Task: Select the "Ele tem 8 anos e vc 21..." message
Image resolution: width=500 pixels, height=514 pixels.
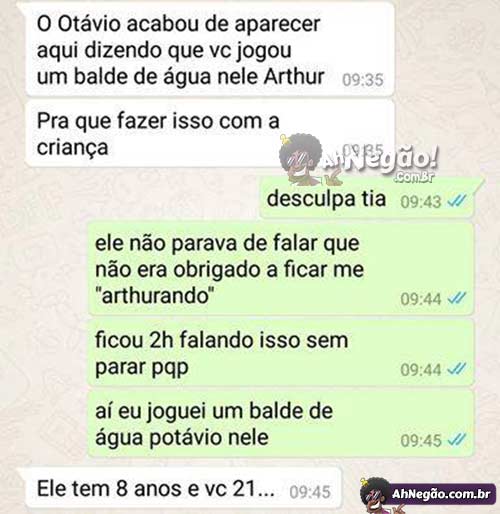Action: 183,488
